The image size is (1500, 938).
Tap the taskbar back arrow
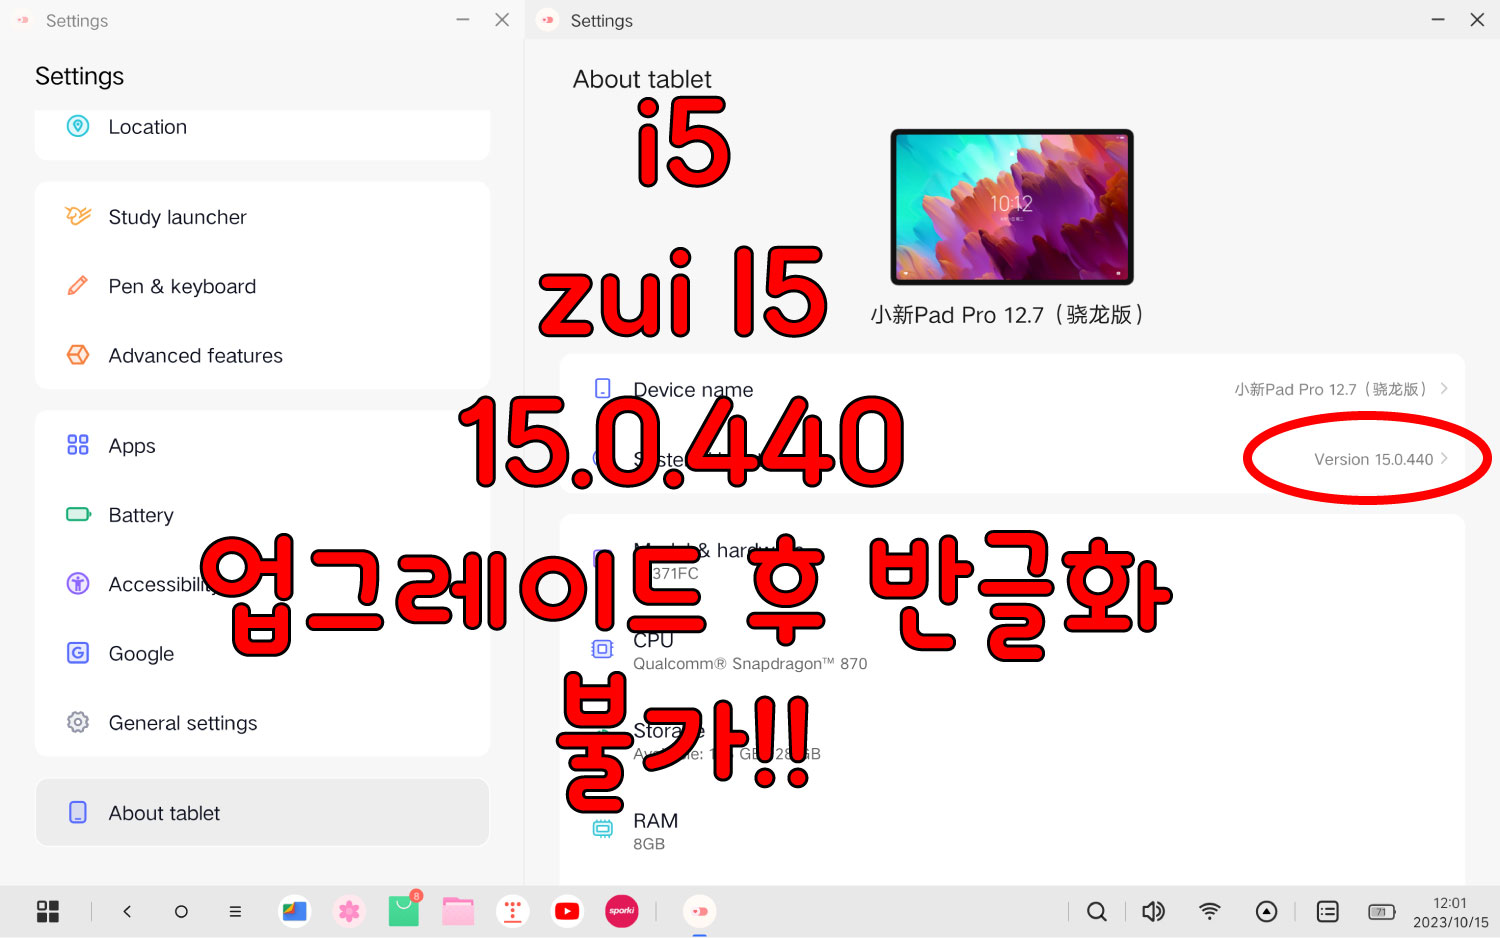127,911
